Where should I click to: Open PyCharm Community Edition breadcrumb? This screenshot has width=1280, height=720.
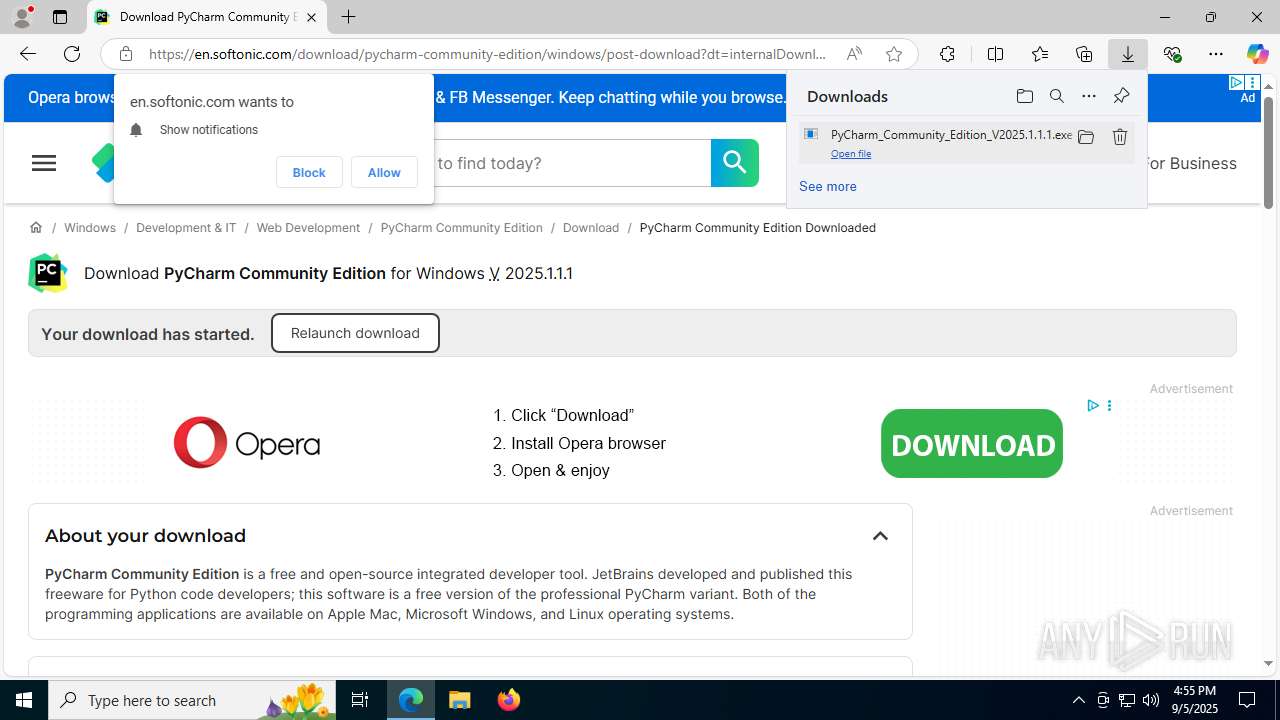461,228
